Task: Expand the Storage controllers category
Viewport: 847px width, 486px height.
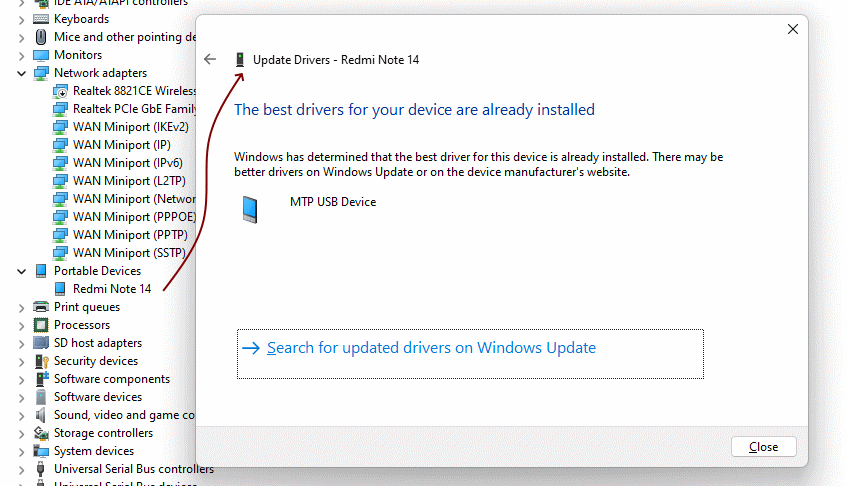Action: pos(21,434)
